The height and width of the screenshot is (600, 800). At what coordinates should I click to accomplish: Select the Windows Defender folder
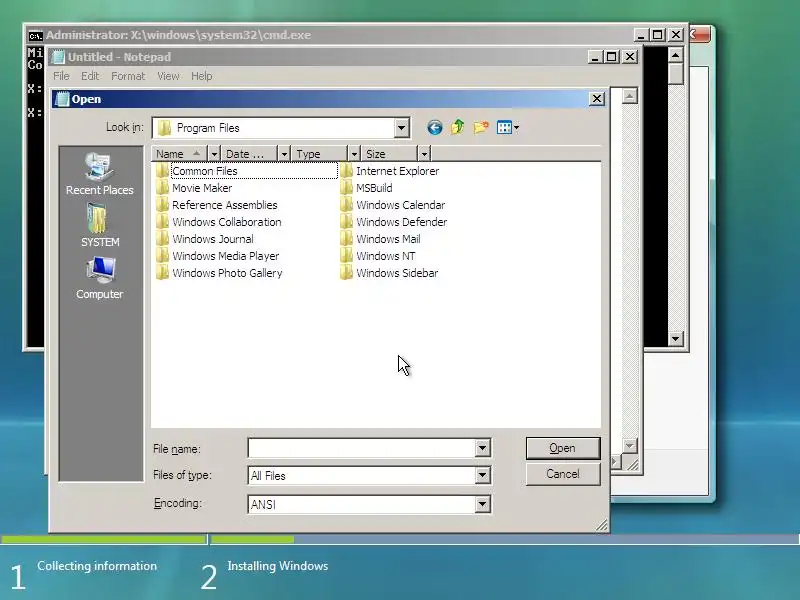(393, 222)
